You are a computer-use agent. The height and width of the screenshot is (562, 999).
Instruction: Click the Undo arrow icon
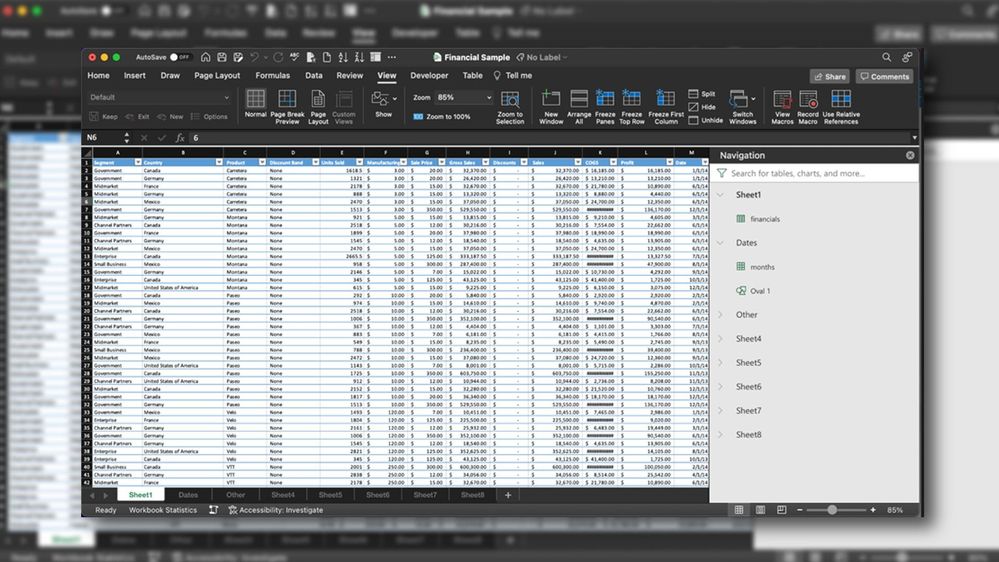click(x=254, y=57)
